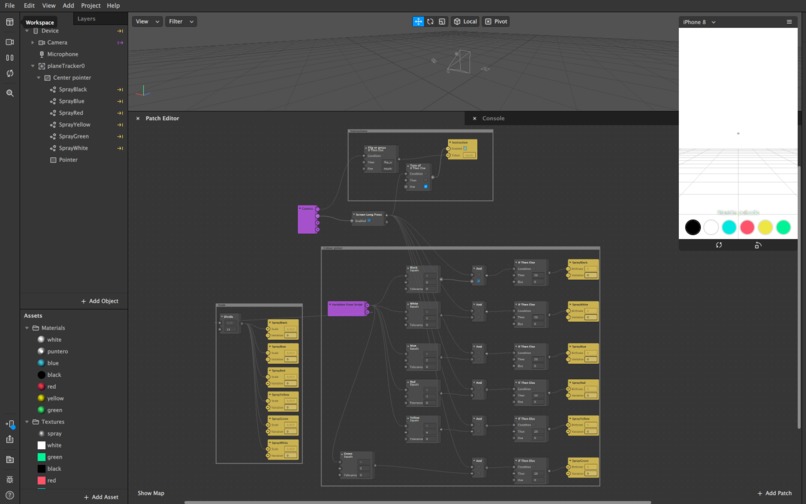Click the pause icon in left sidebar
806x504 pixels.
pyautogui.click(x=10, y=58)
